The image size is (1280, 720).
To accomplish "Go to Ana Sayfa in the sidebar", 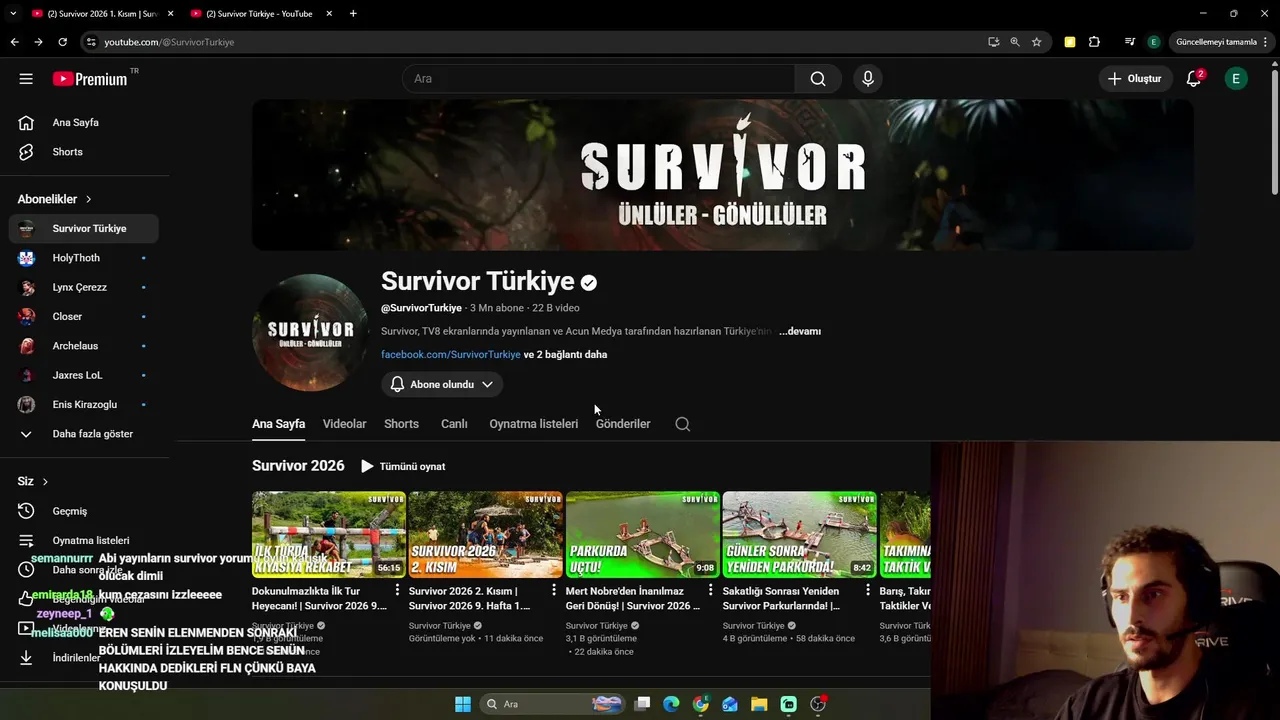I will pos(83,122).
